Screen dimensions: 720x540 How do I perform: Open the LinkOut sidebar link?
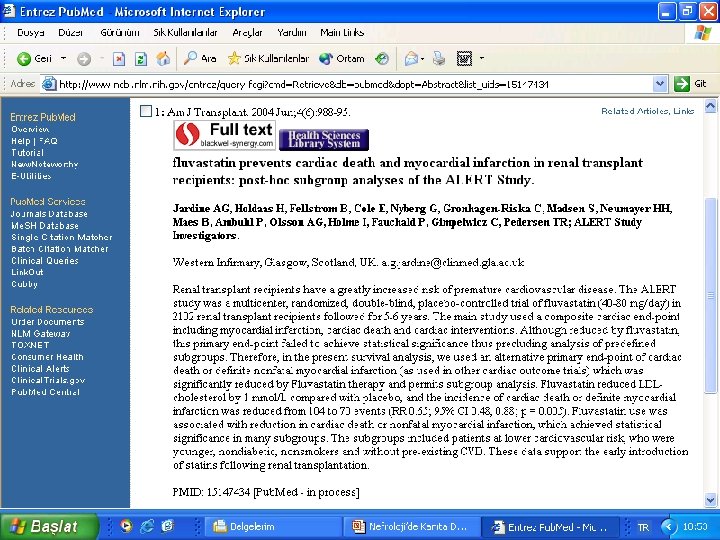(x=27, y=272)
